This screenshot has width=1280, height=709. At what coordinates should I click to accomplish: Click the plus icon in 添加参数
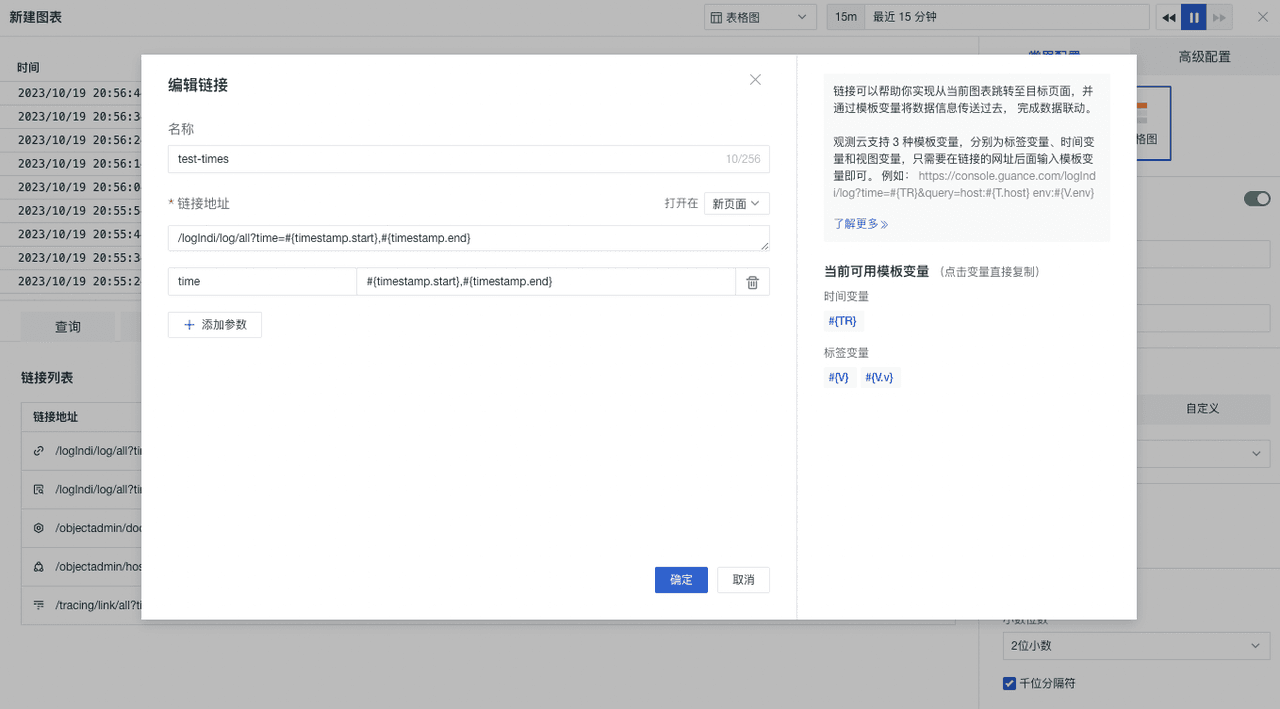189,325
